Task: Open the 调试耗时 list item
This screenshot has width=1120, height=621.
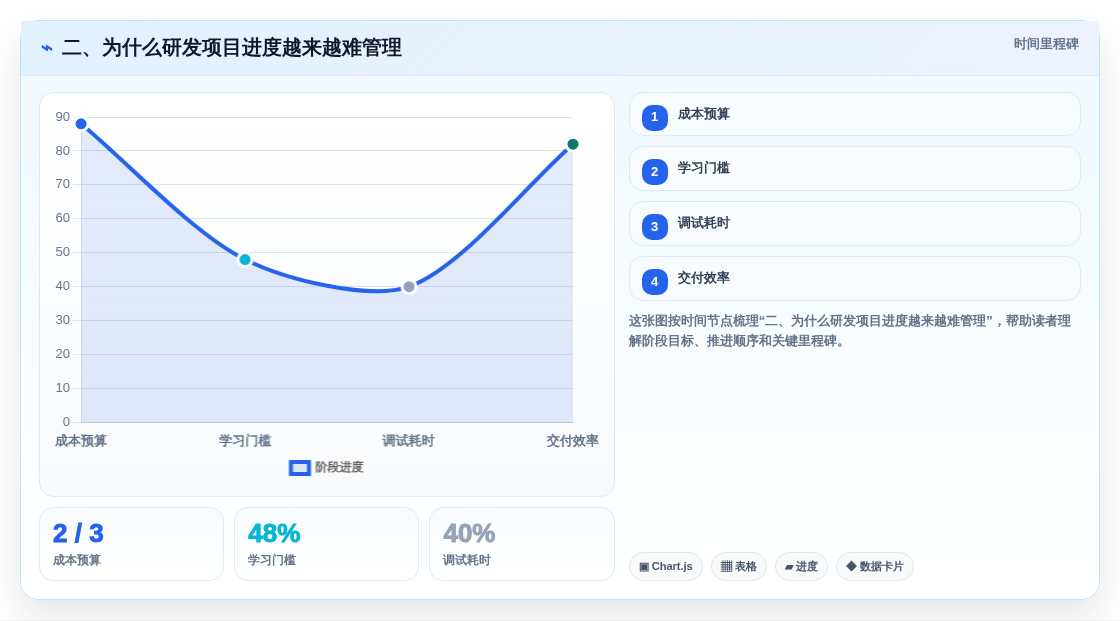Action: tap(854, 224)
